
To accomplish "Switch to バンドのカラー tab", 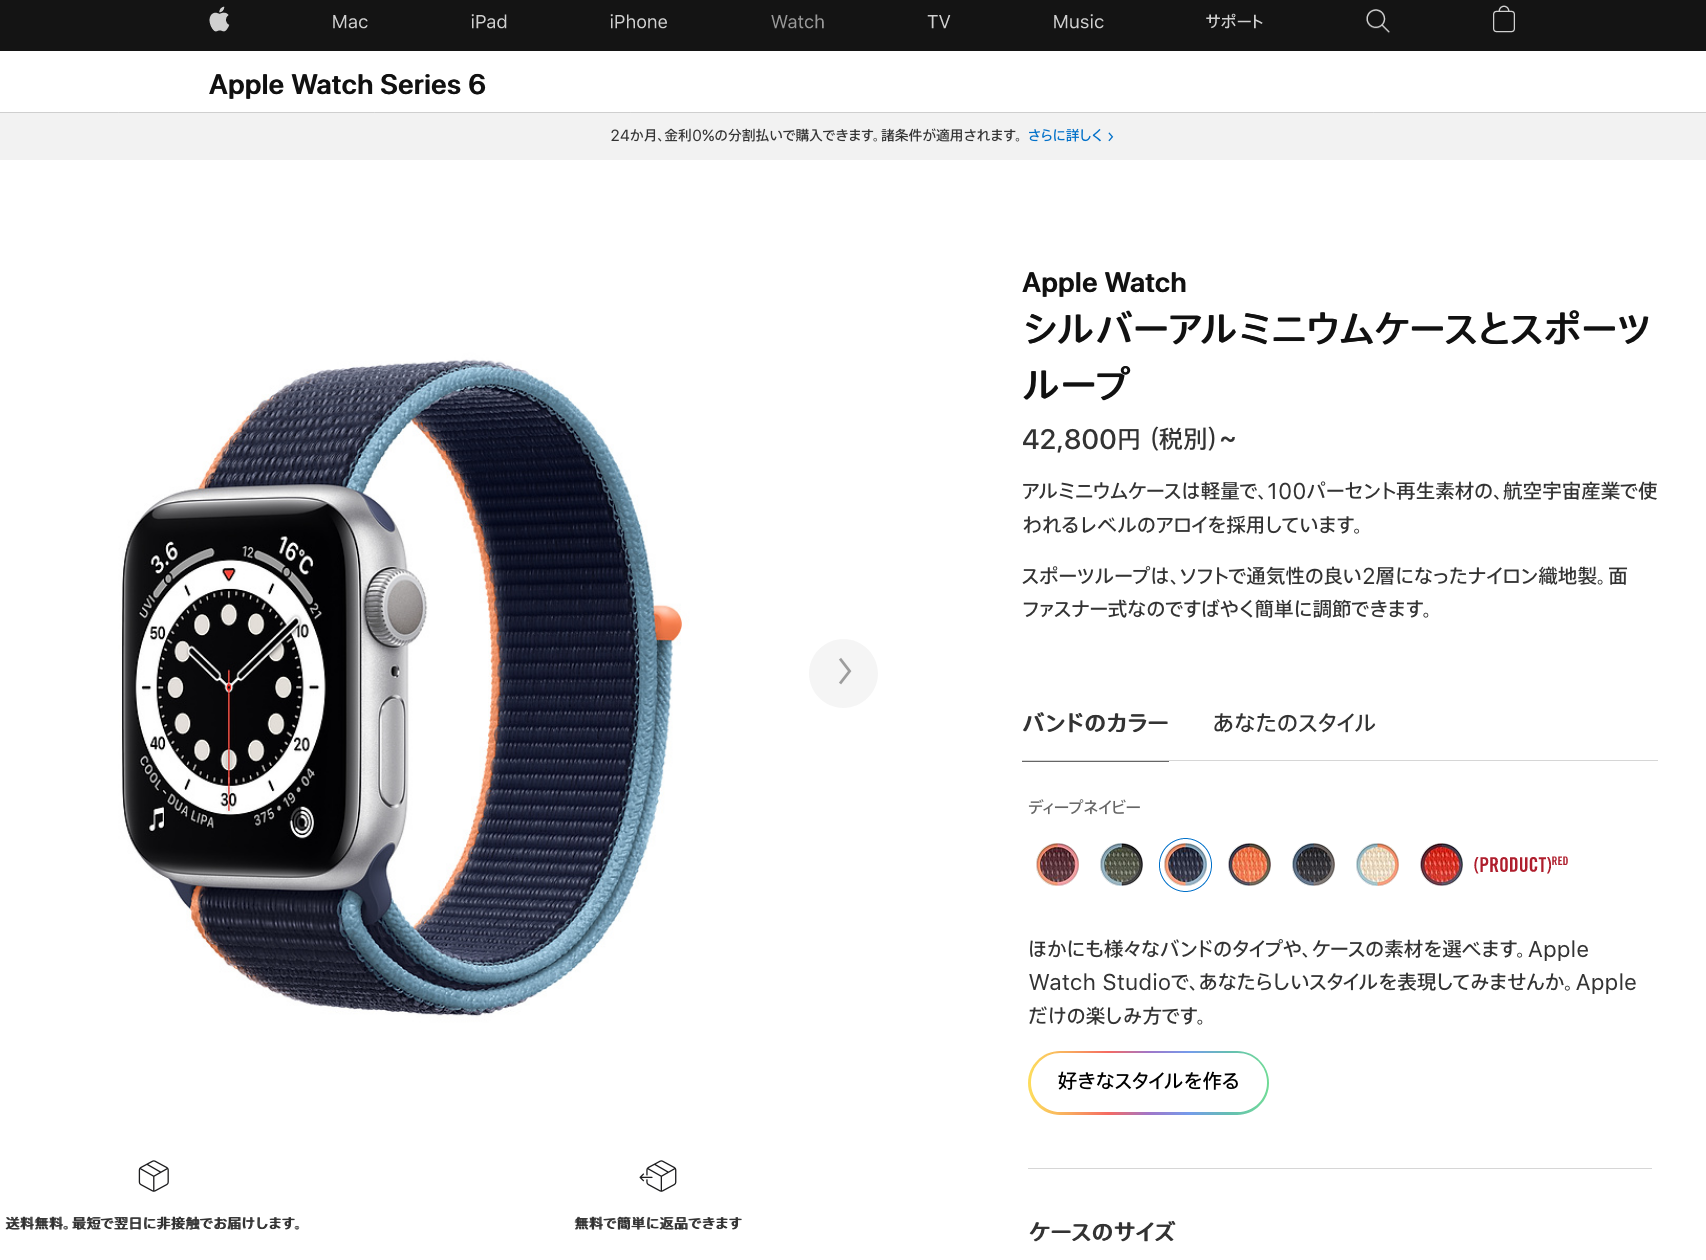I will [x=1095, y=723].
